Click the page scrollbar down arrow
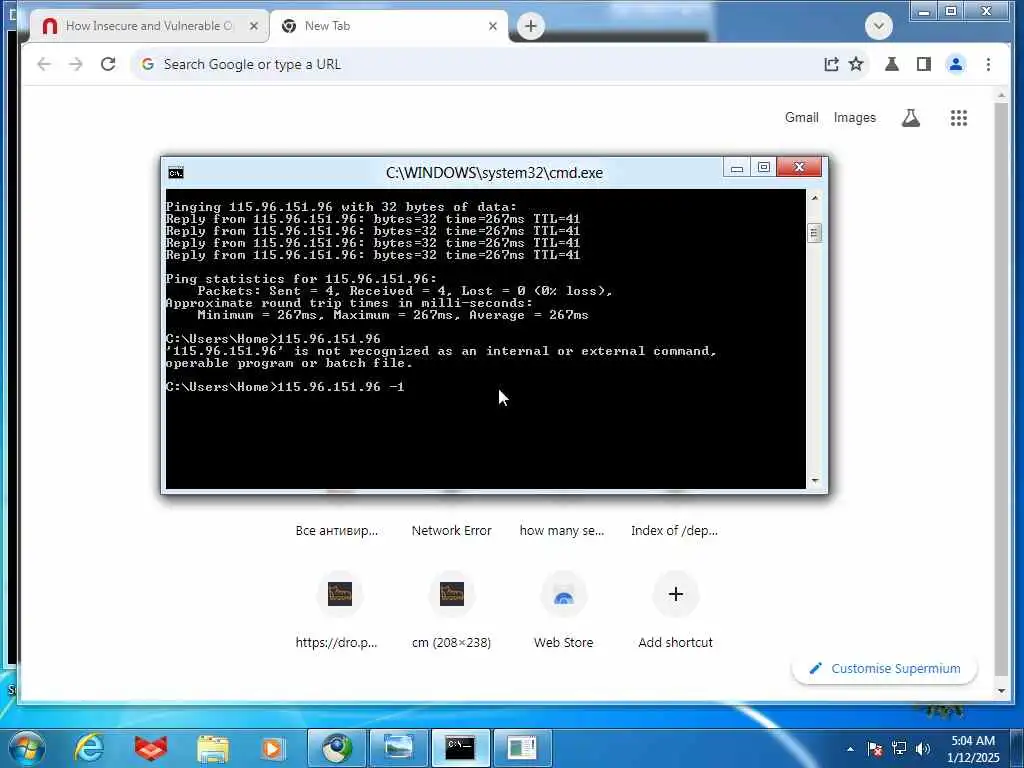 [x=1001, y=691]
